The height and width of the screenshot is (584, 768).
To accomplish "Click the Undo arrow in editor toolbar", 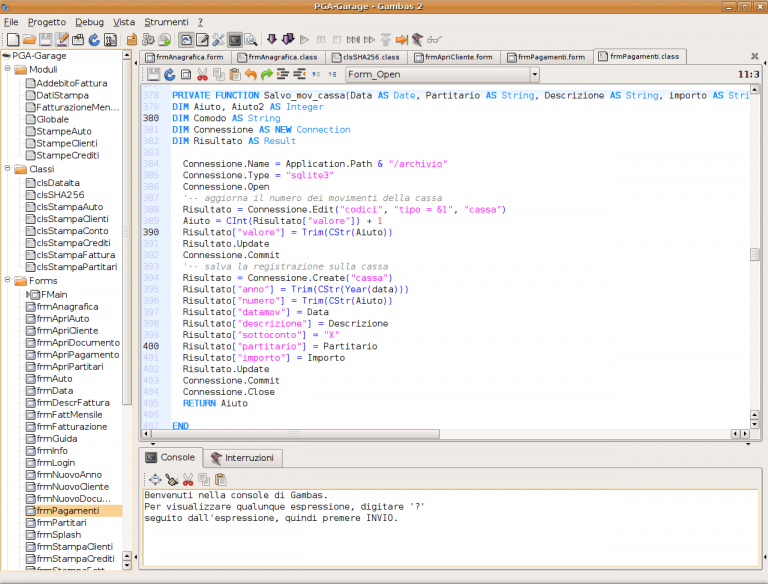I will [251, 75].
